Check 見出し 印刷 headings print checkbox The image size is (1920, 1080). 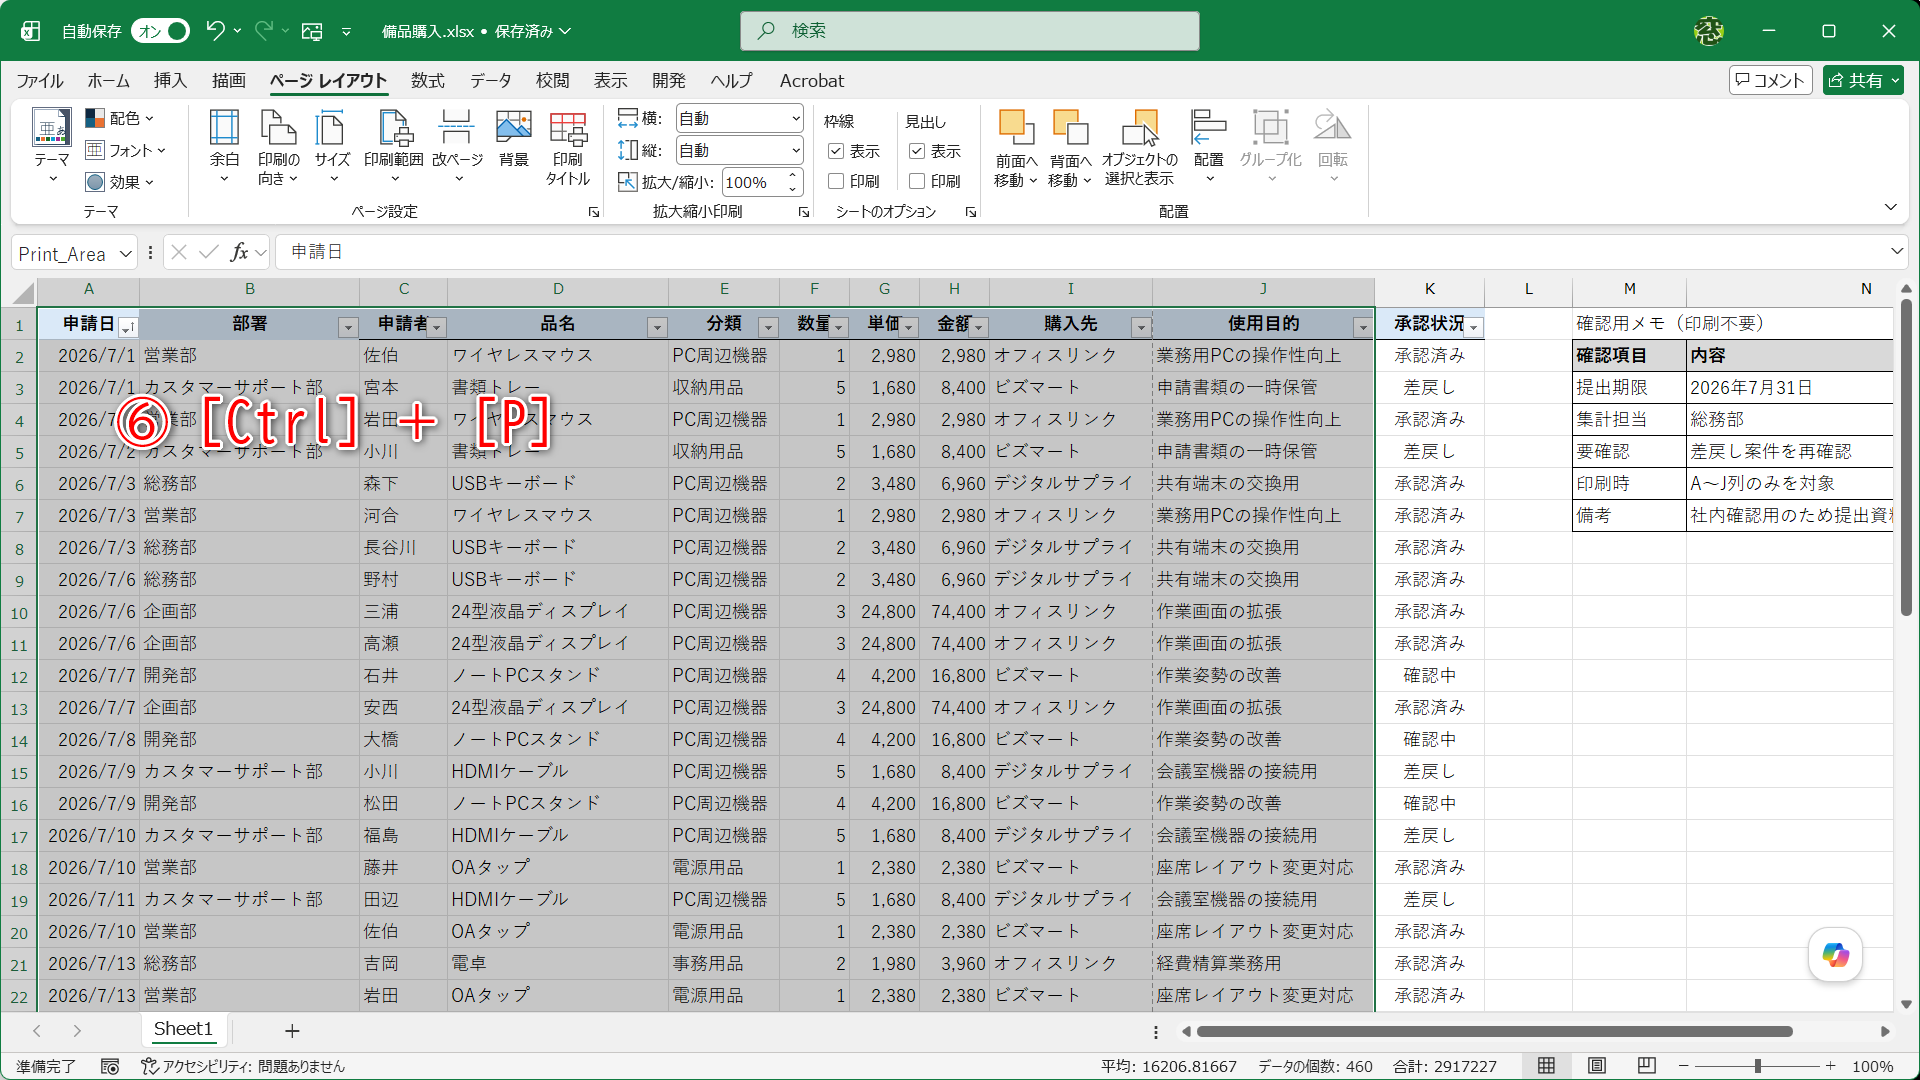pyautogui.click(x=917, y=181)
